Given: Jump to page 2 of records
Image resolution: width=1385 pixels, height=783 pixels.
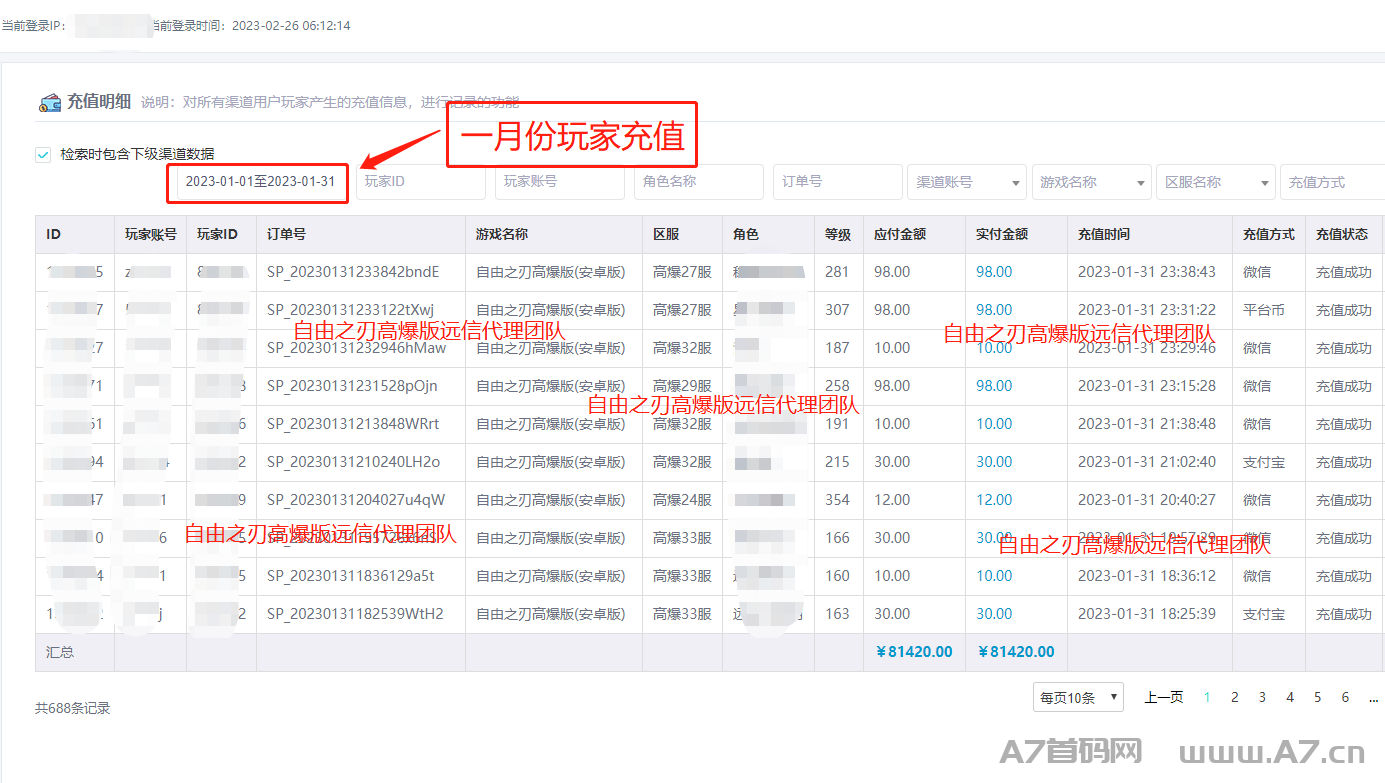Looking at the screenshot, I should (1235, 698).
